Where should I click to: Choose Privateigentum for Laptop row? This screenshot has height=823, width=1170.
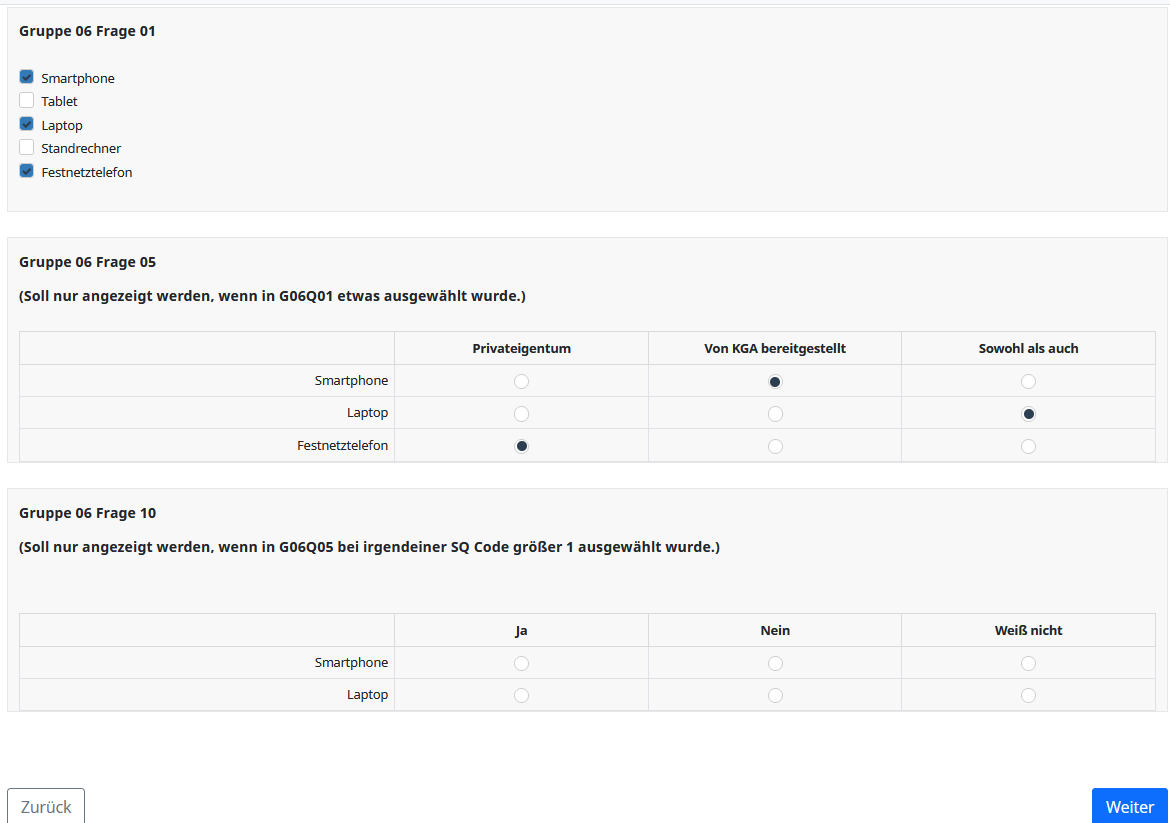(521, 413)
